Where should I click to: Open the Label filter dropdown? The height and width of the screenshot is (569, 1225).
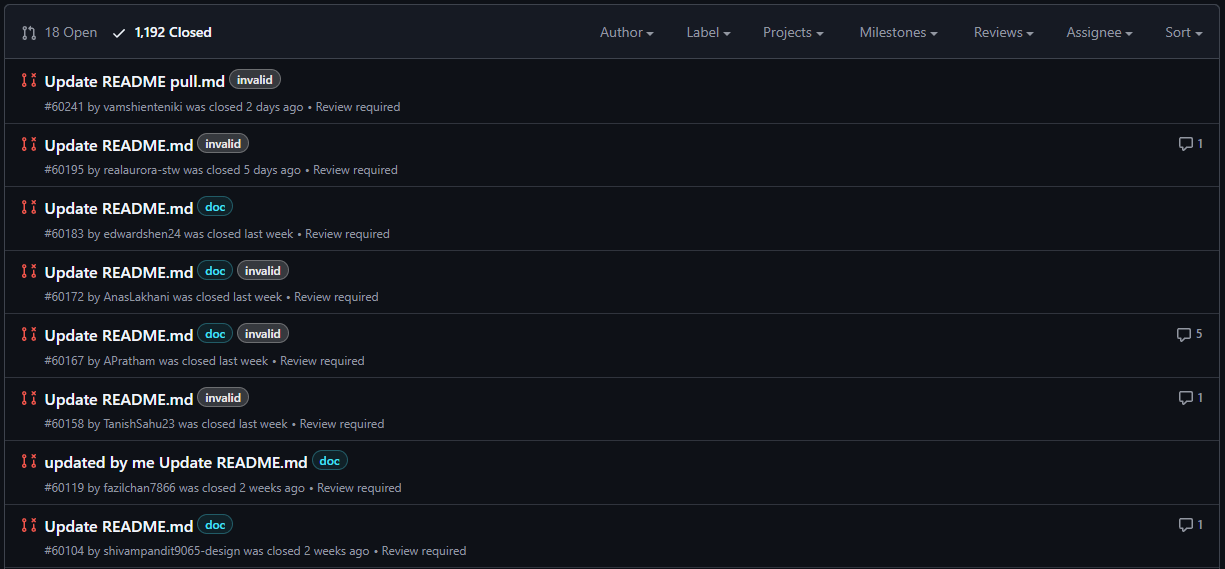[708, 33]
